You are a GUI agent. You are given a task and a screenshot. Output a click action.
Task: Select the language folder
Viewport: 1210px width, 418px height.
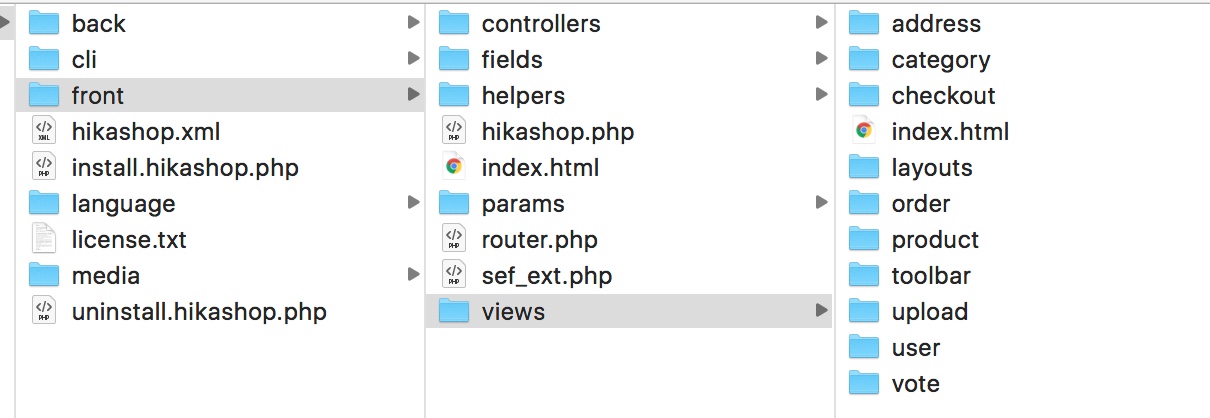point(123,204)
